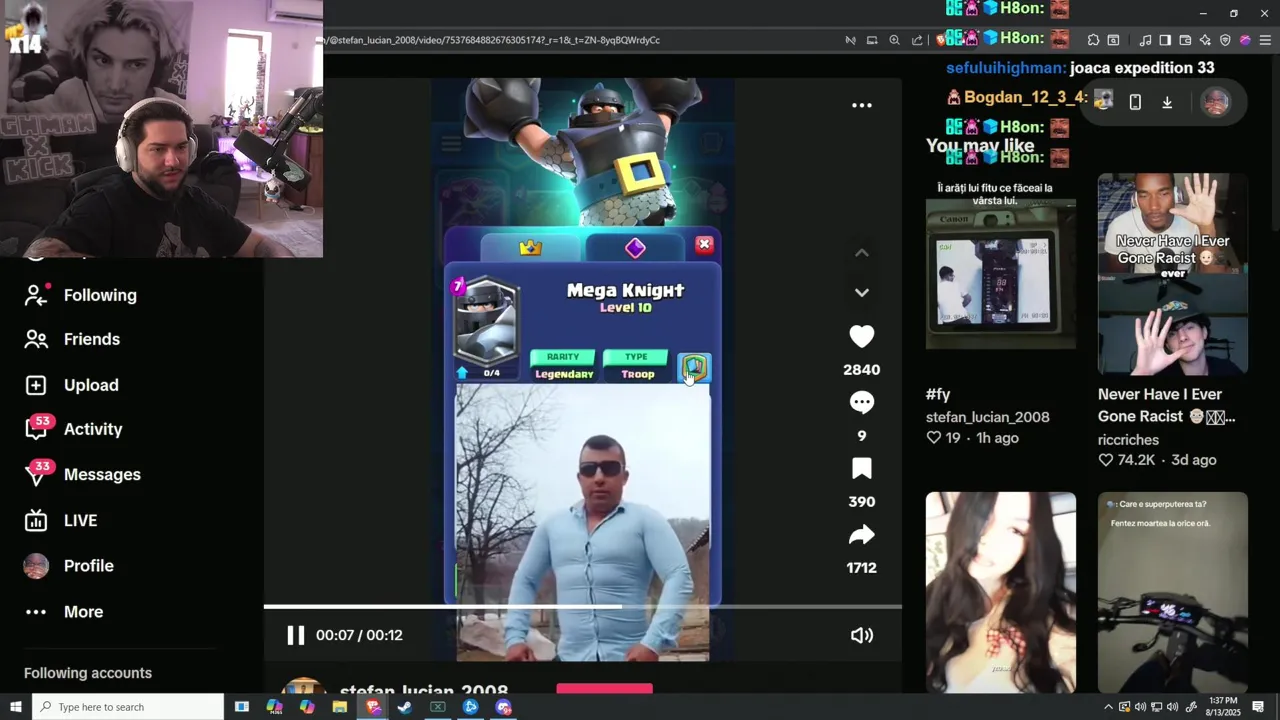
Task: Open the 'Care e superputerea ta?' thumbnail
Action: [x=1173, y=592]
